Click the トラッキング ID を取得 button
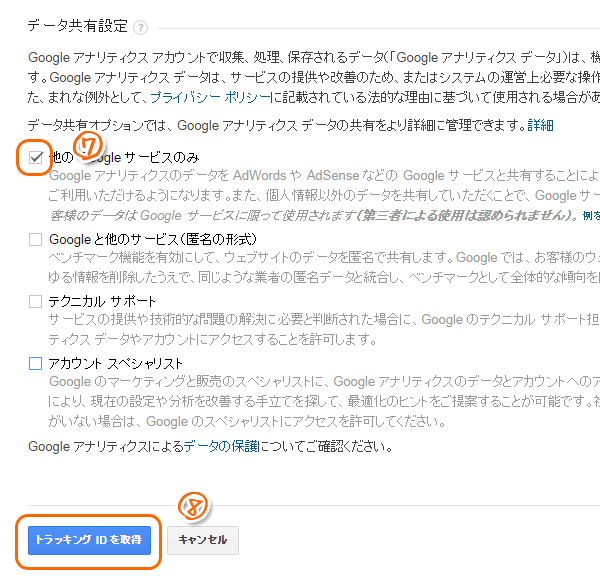600x580 pixels. (x=89, y=540)
